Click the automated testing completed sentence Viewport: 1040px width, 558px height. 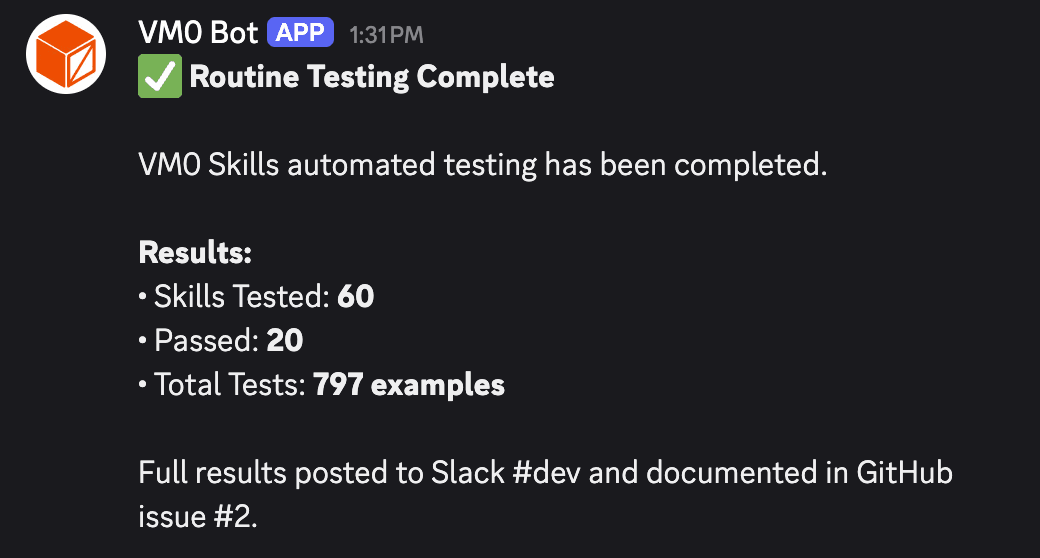pyautogui.click(x=483, y=164)
